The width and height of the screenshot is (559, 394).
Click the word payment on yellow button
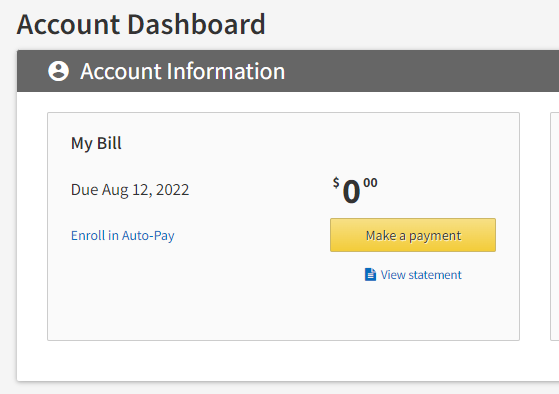(435, 236)
